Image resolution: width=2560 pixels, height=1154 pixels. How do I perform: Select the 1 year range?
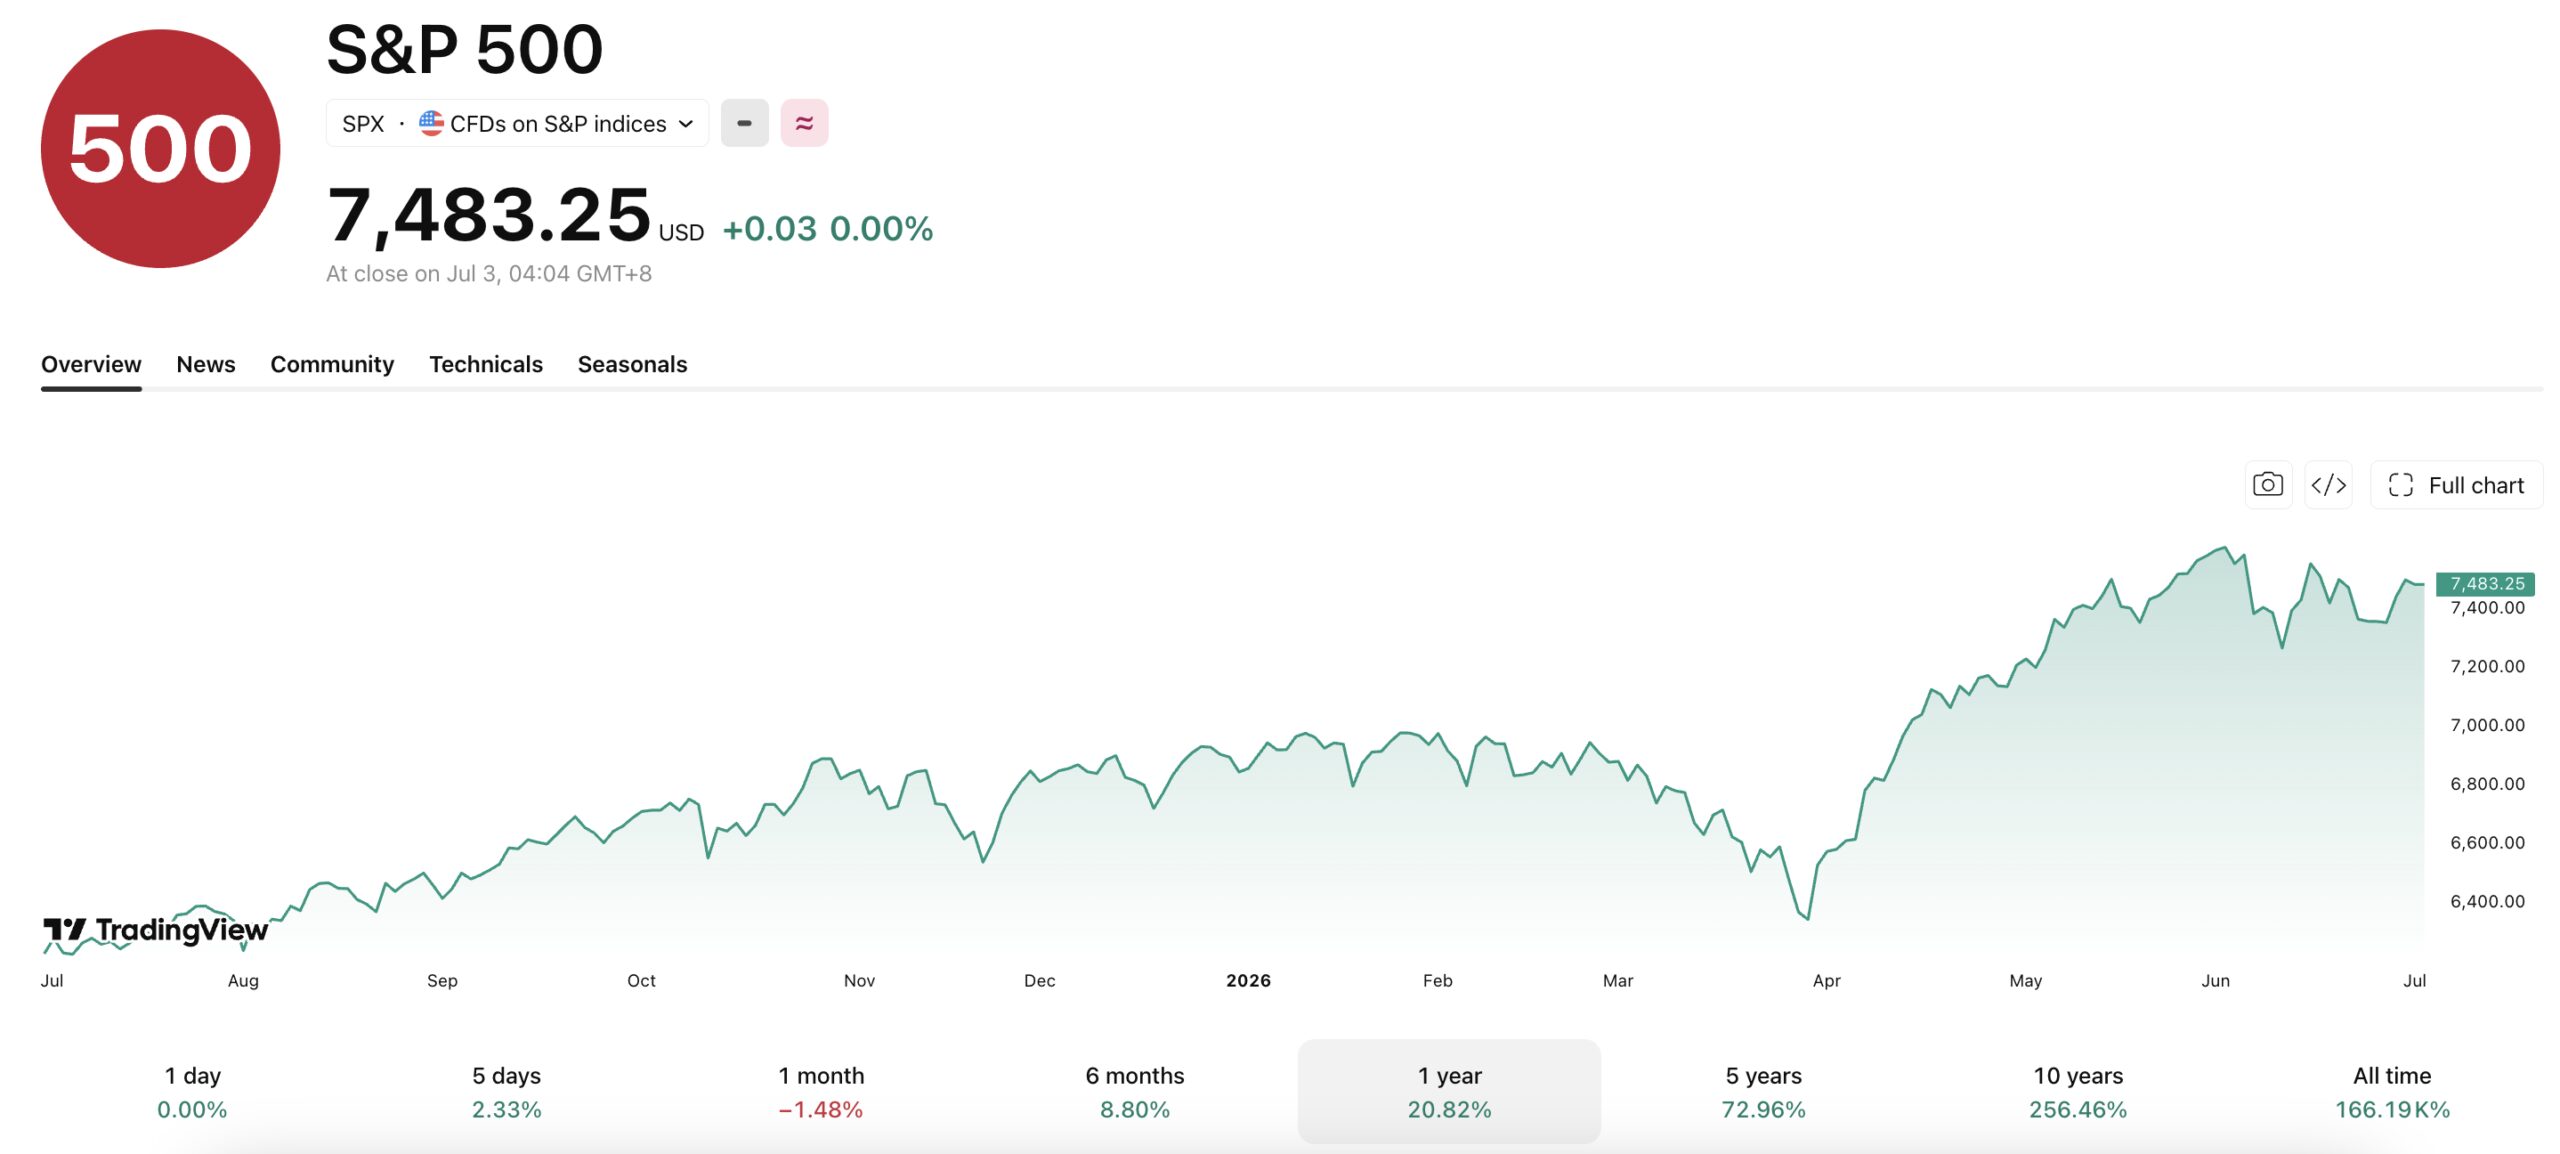coord(1449,1091)
